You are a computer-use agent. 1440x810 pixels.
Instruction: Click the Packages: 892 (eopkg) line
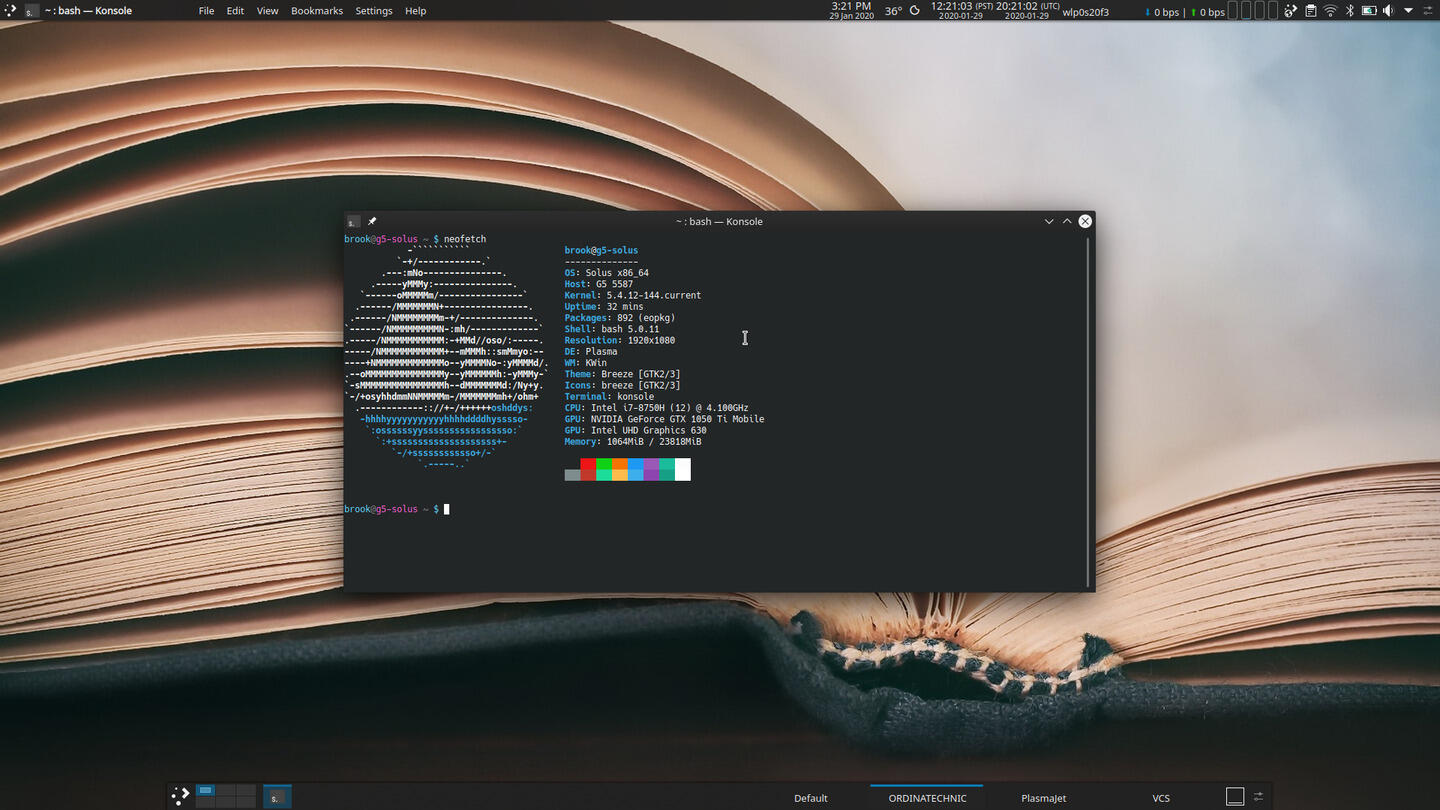[x=620, y=318]
